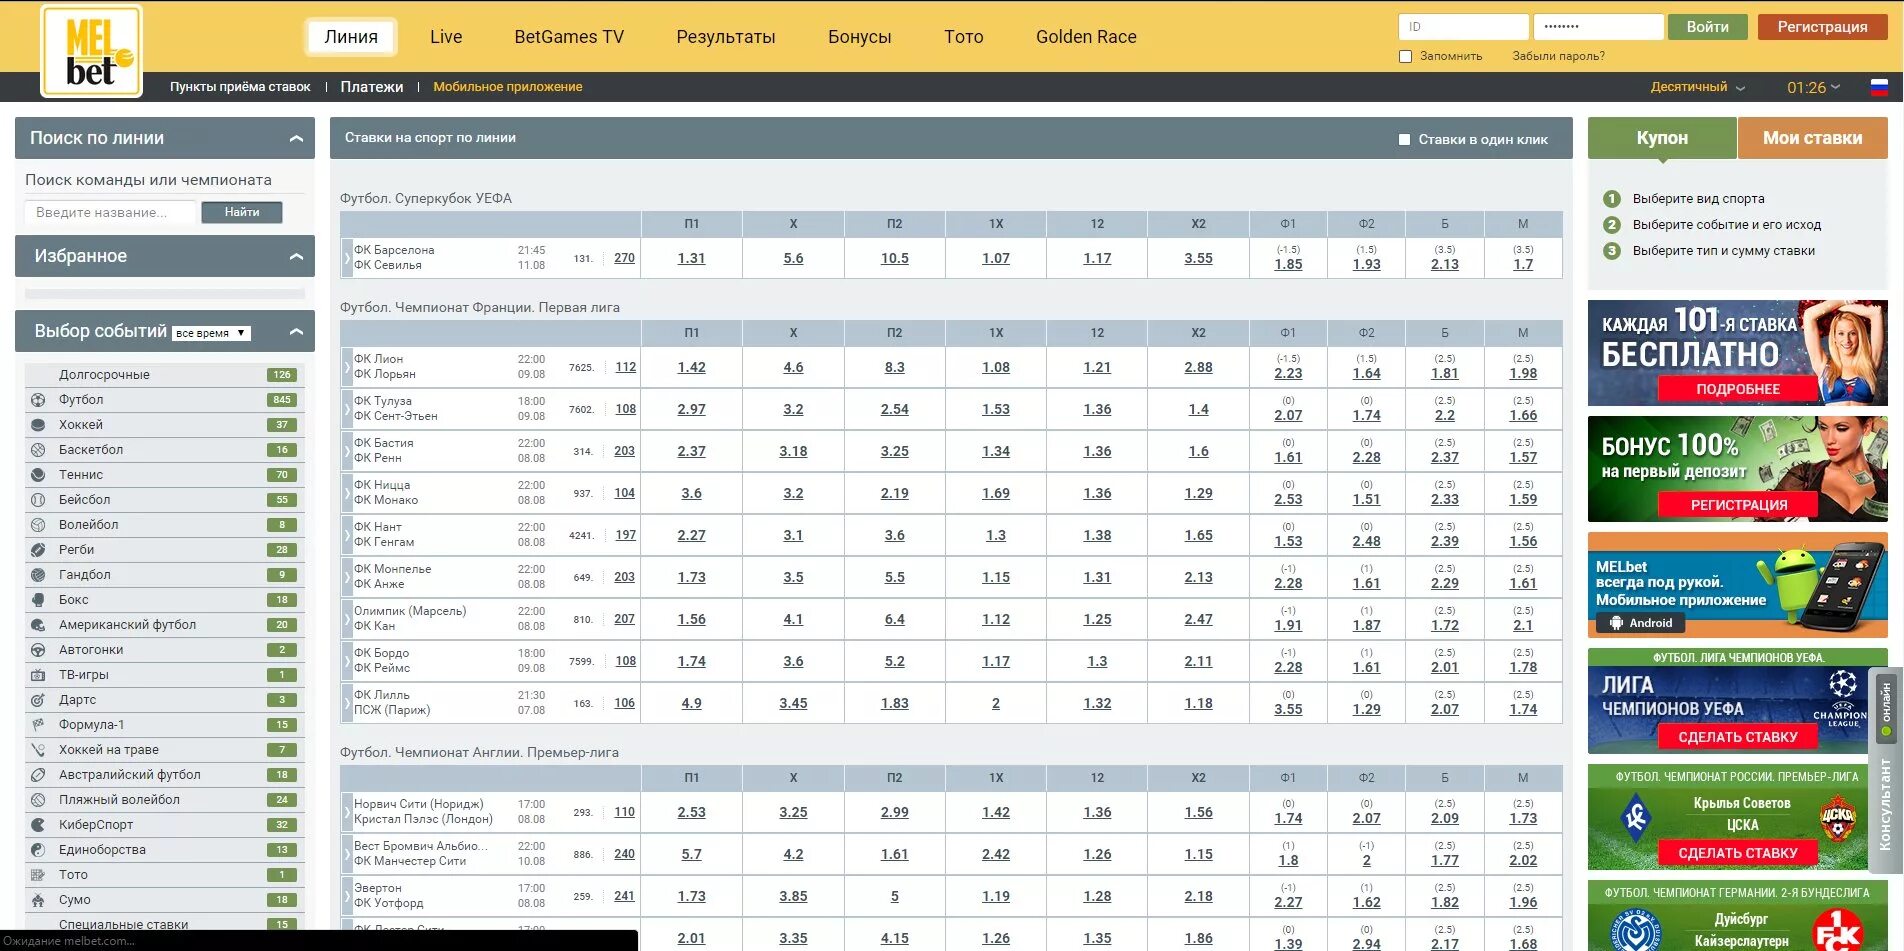This screenshot has width=1904, height=951.
Task: Open the Toto tab in top menu
Action: [x=964, y=37]
